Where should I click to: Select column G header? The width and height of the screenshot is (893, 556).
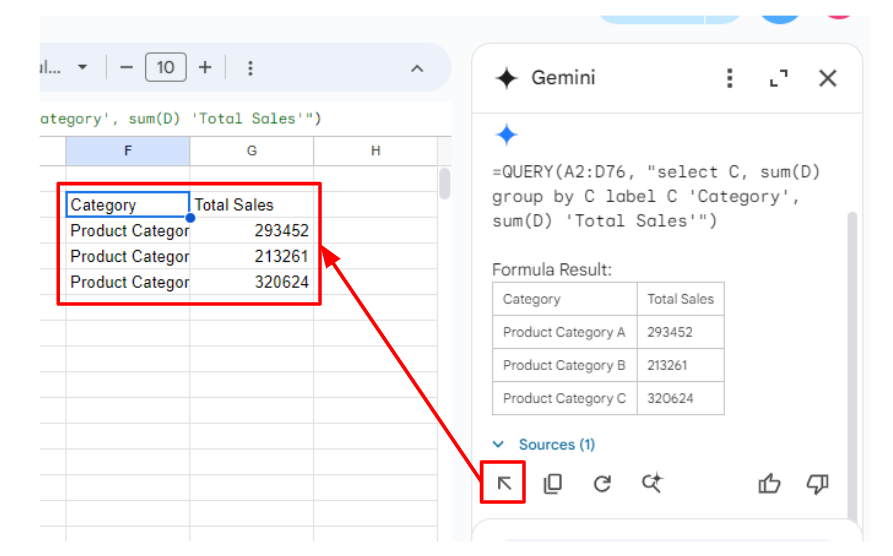tap(252, 151)
